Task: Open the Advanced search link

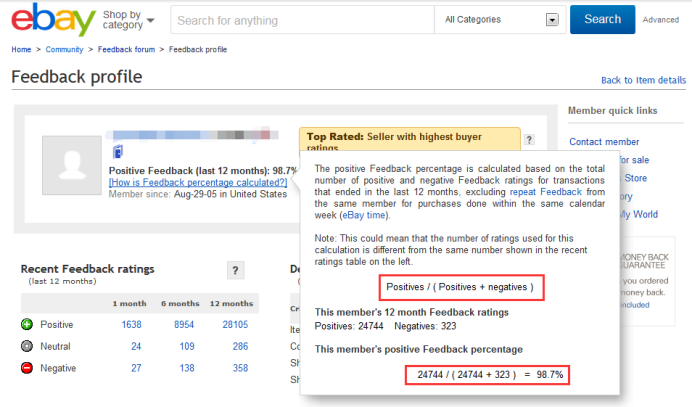Action: tap(660, 19)
